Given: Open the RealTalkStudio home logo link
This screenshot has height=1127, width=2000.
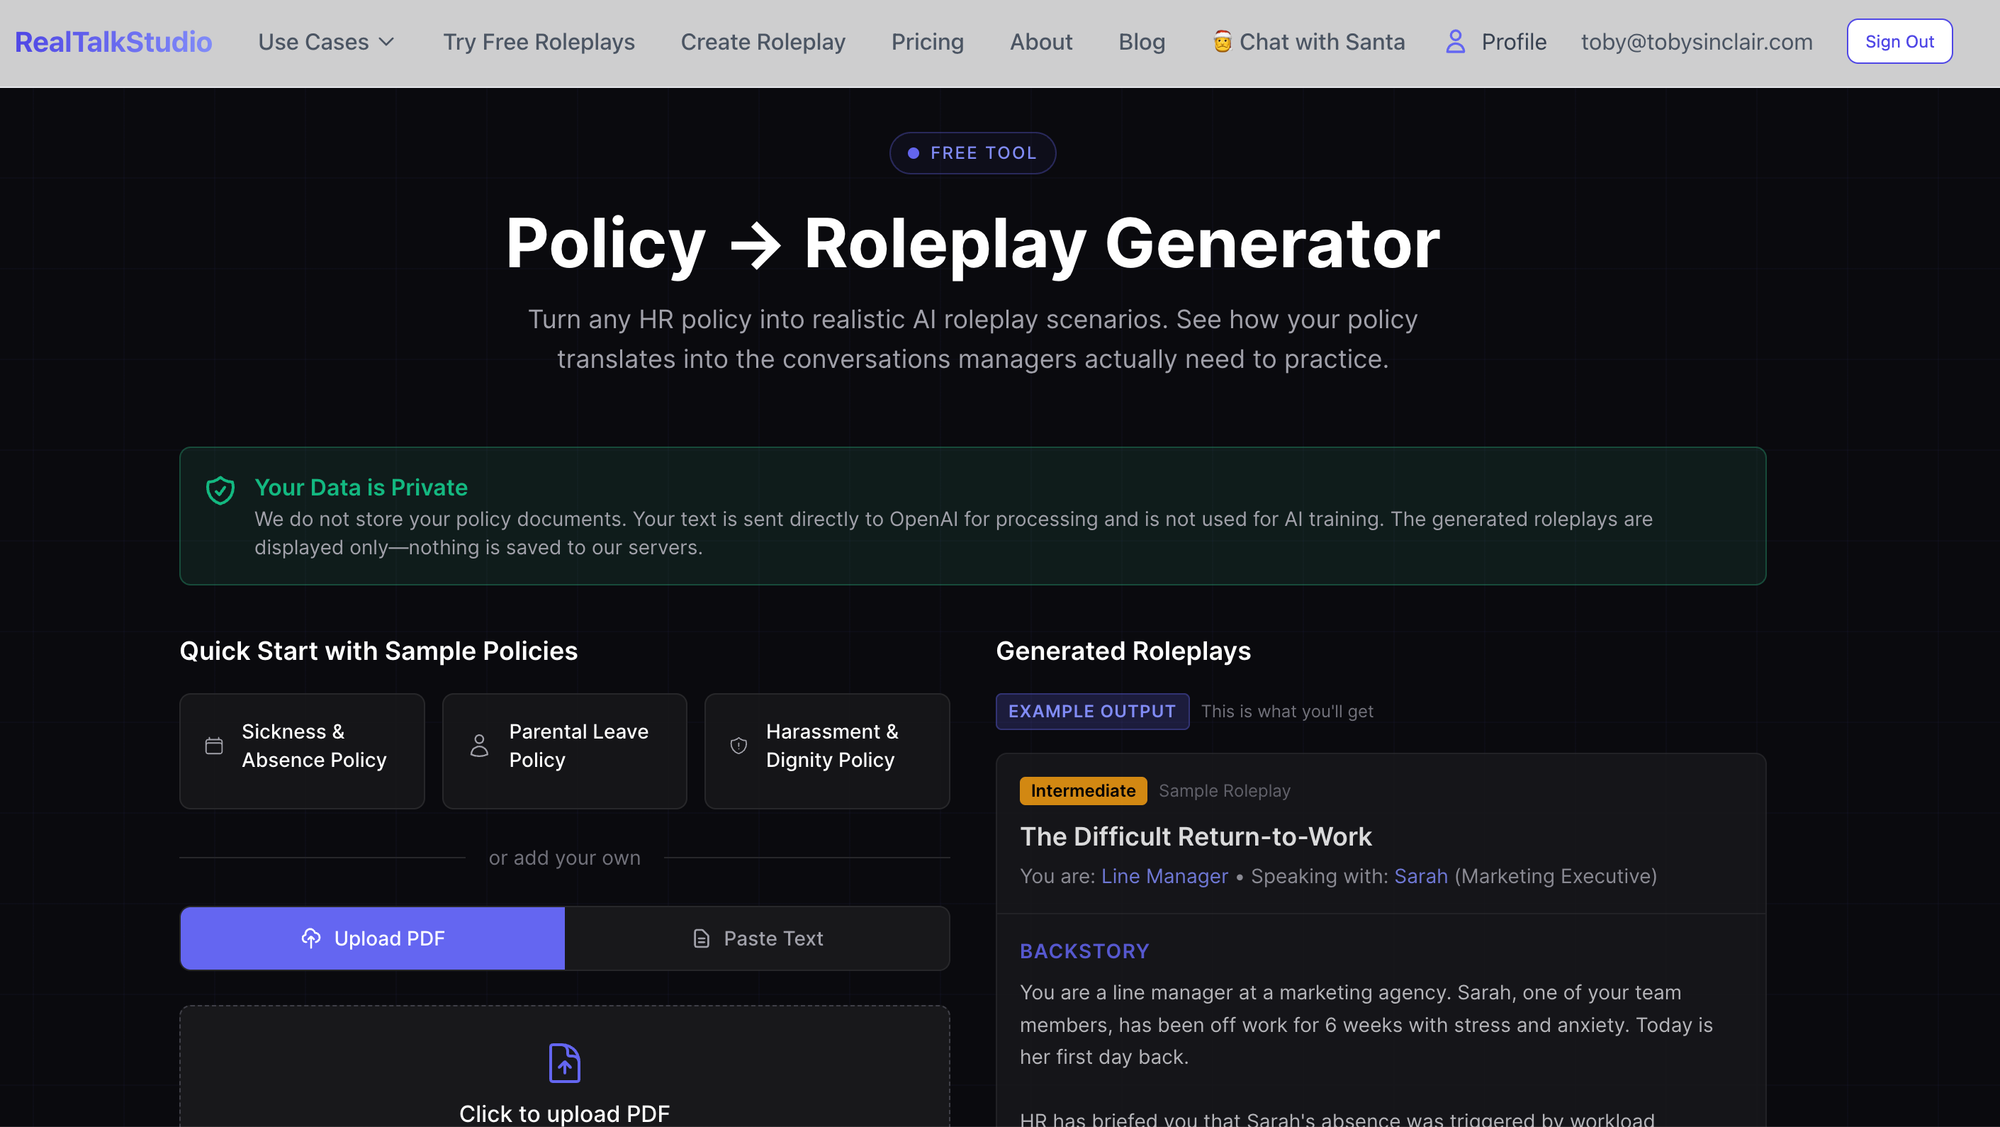Looking at the screenshot, I should 113,42.
